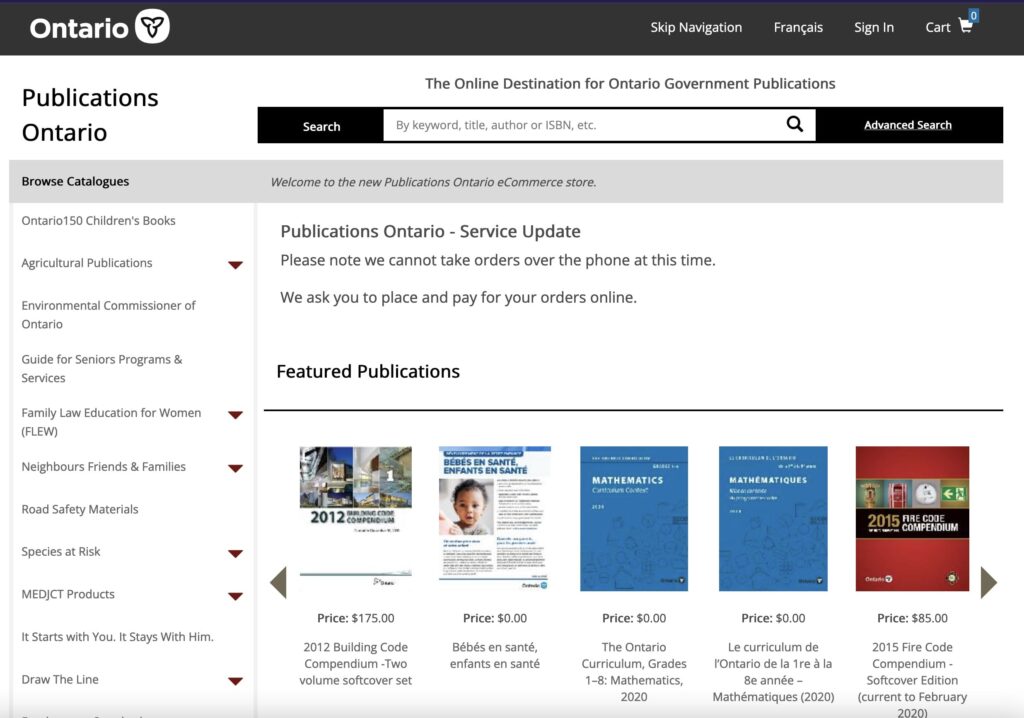
Task: Open MEDJCT Products catalogue
Action: [68, 594]
